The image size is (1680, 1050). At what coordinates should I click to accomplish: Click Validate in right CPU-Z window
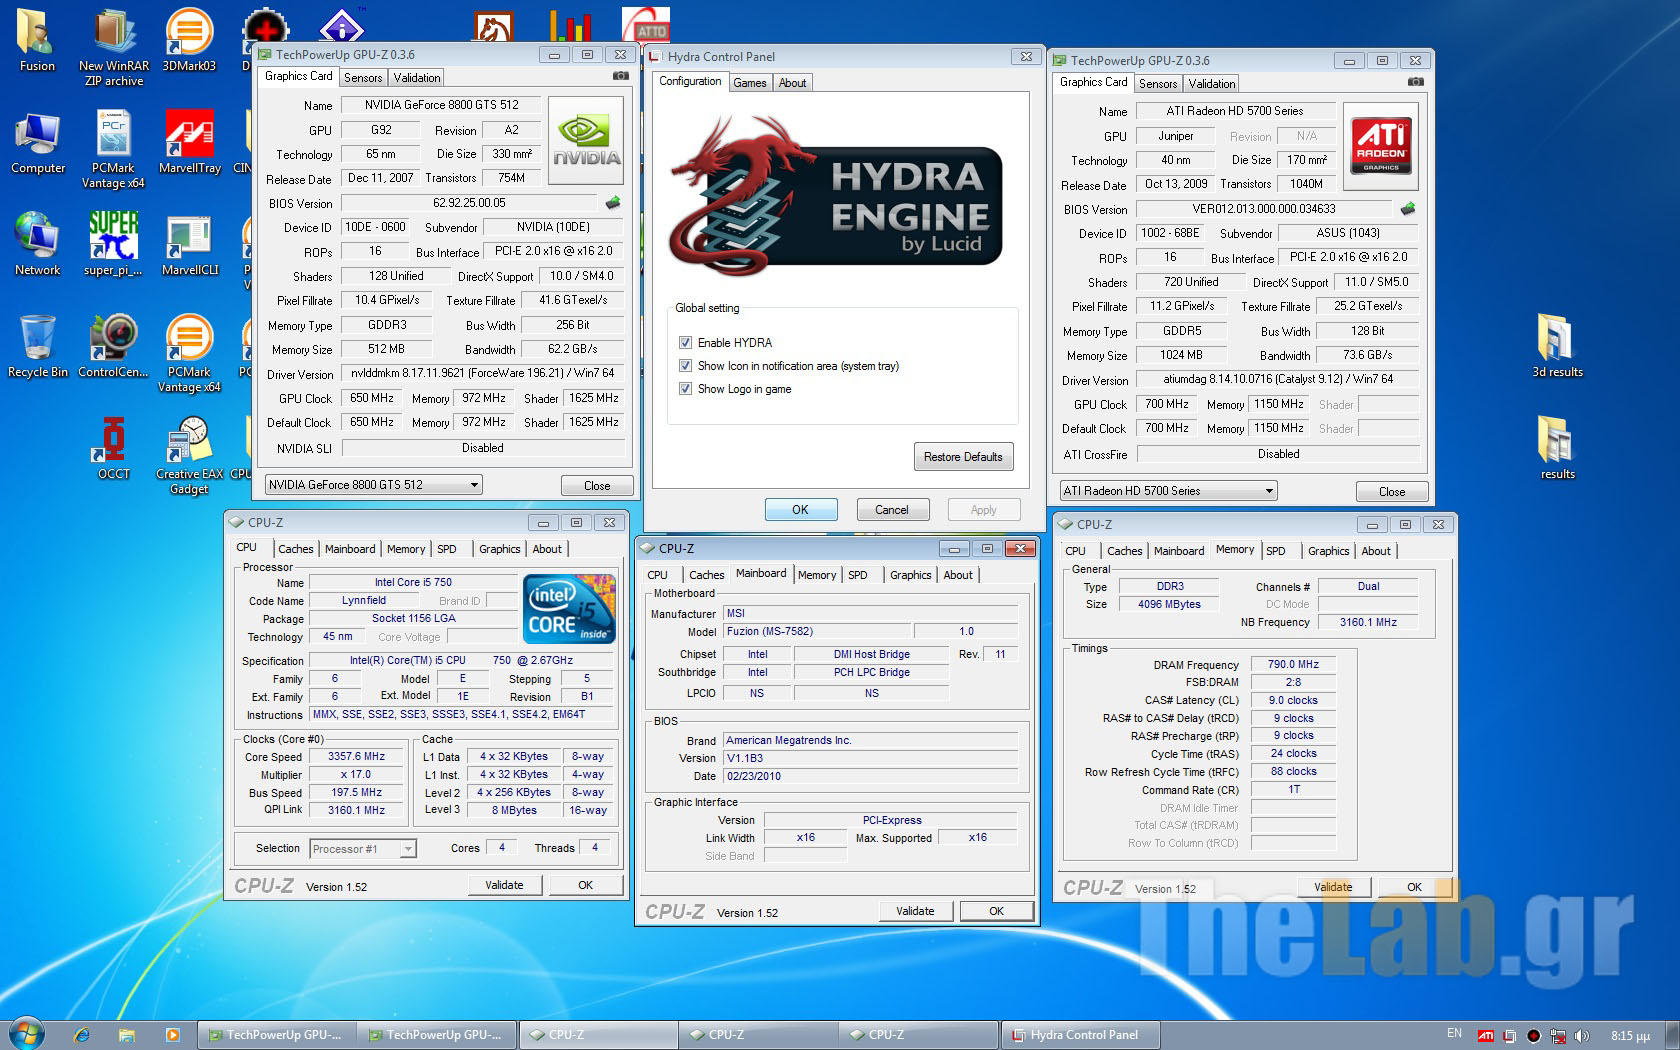tap(1333, 887)
